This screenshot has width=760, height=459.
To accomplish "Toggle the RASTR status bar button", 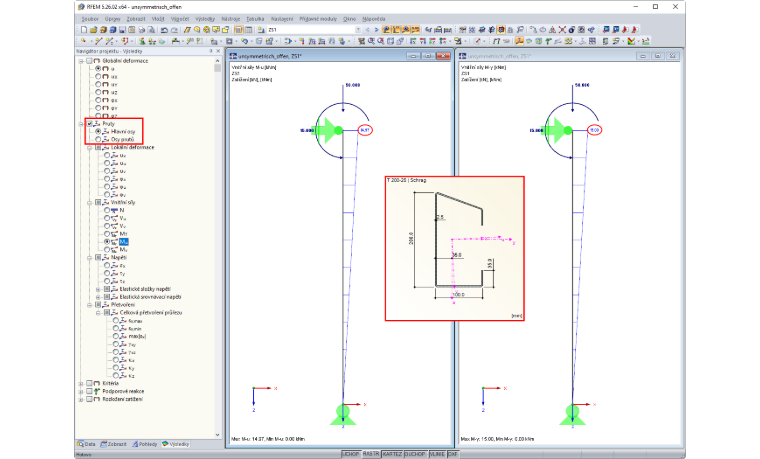I will tap(371, 454).
